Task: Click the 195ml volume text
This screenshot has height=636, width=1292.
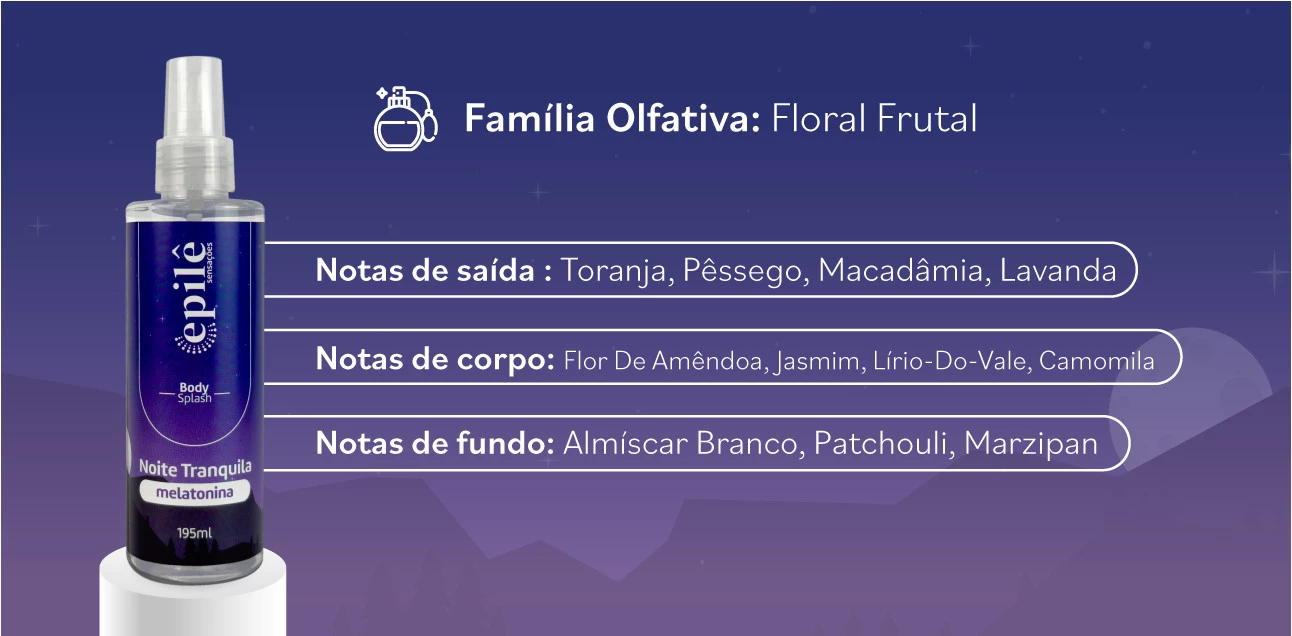Action: [x=194, y=533]
